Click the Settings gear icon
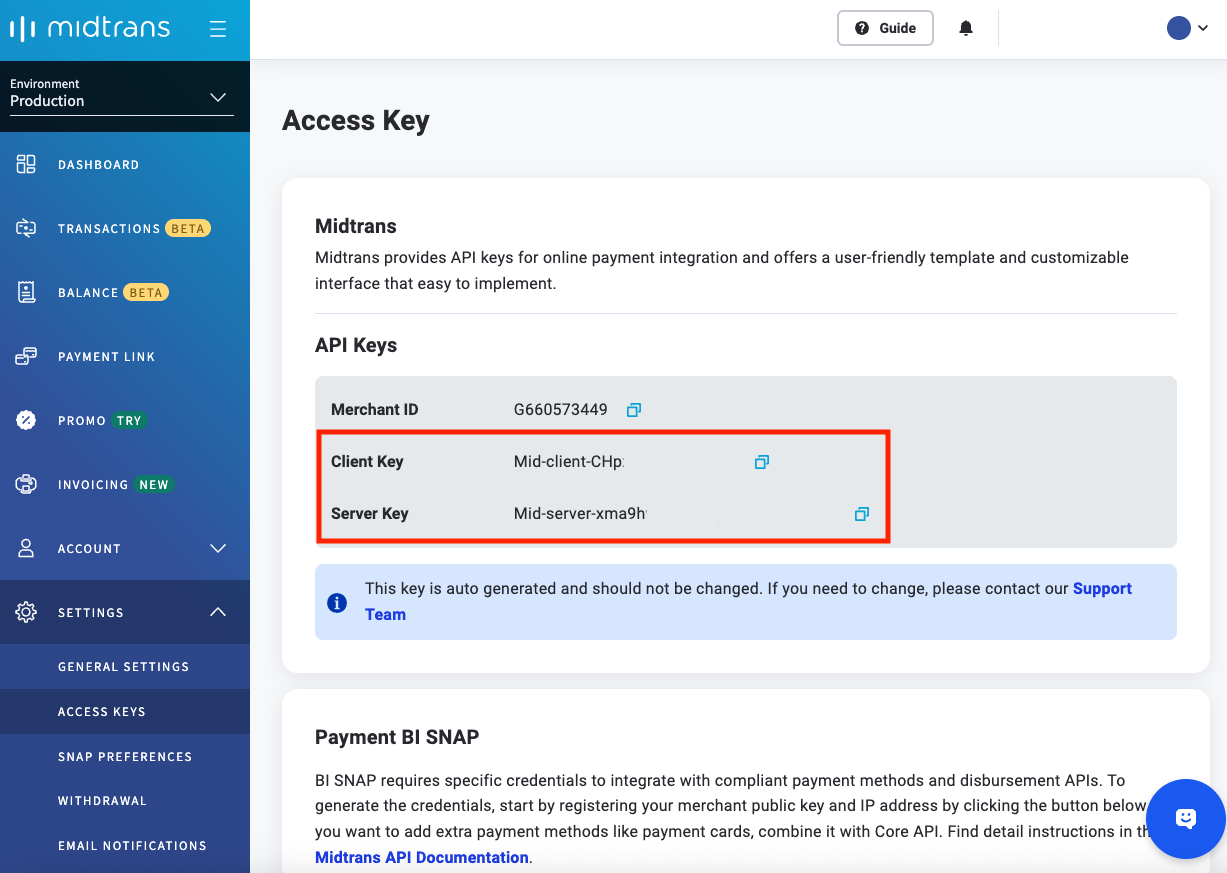This screenshot has height=873, width=1227. pos(26,612)
